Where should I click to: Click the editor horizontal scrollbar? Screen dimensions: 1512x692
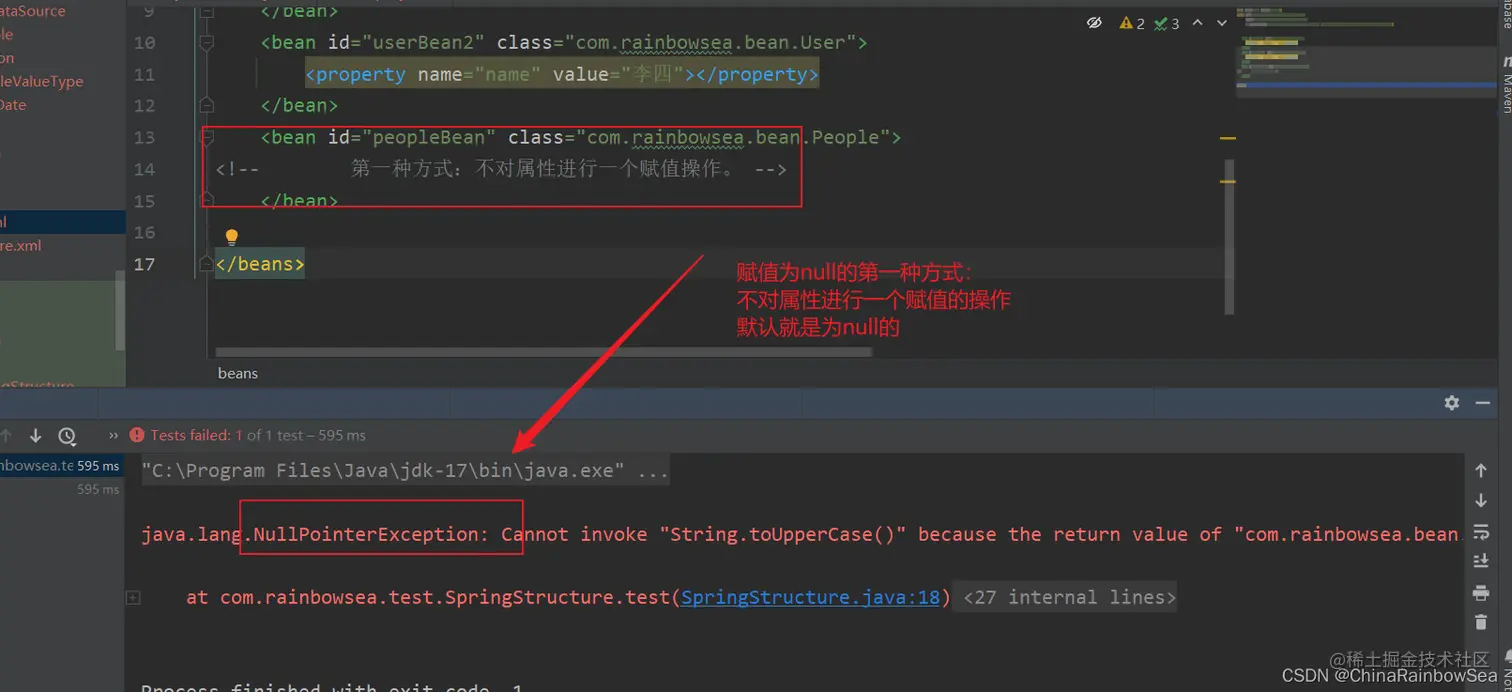click(543, 352)
